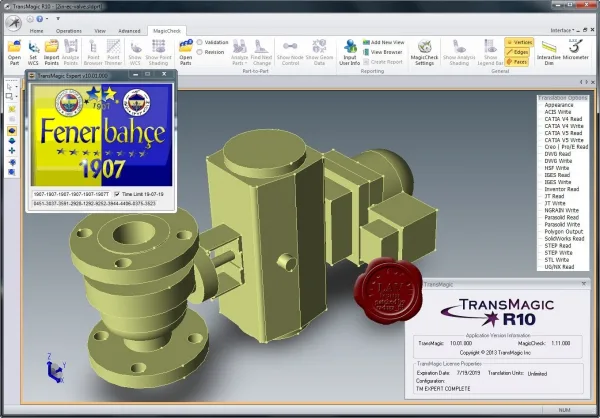Select the arrow pointer tool in left toolbar
Image resolution: width=600 pixels, height=418 pixels.
pyautogui.click(x=10, y=87)
